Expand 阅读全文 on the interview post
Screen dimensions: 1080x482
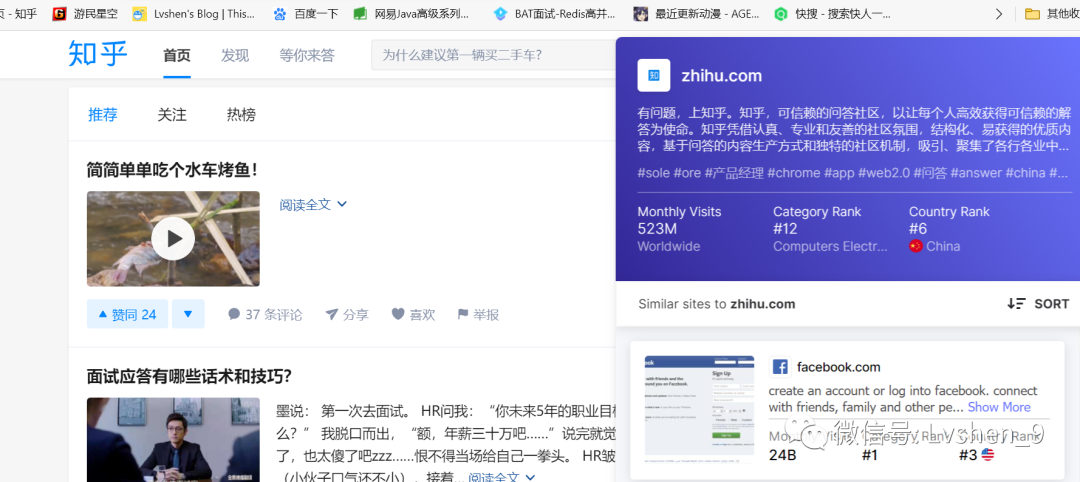pos(502,477)
